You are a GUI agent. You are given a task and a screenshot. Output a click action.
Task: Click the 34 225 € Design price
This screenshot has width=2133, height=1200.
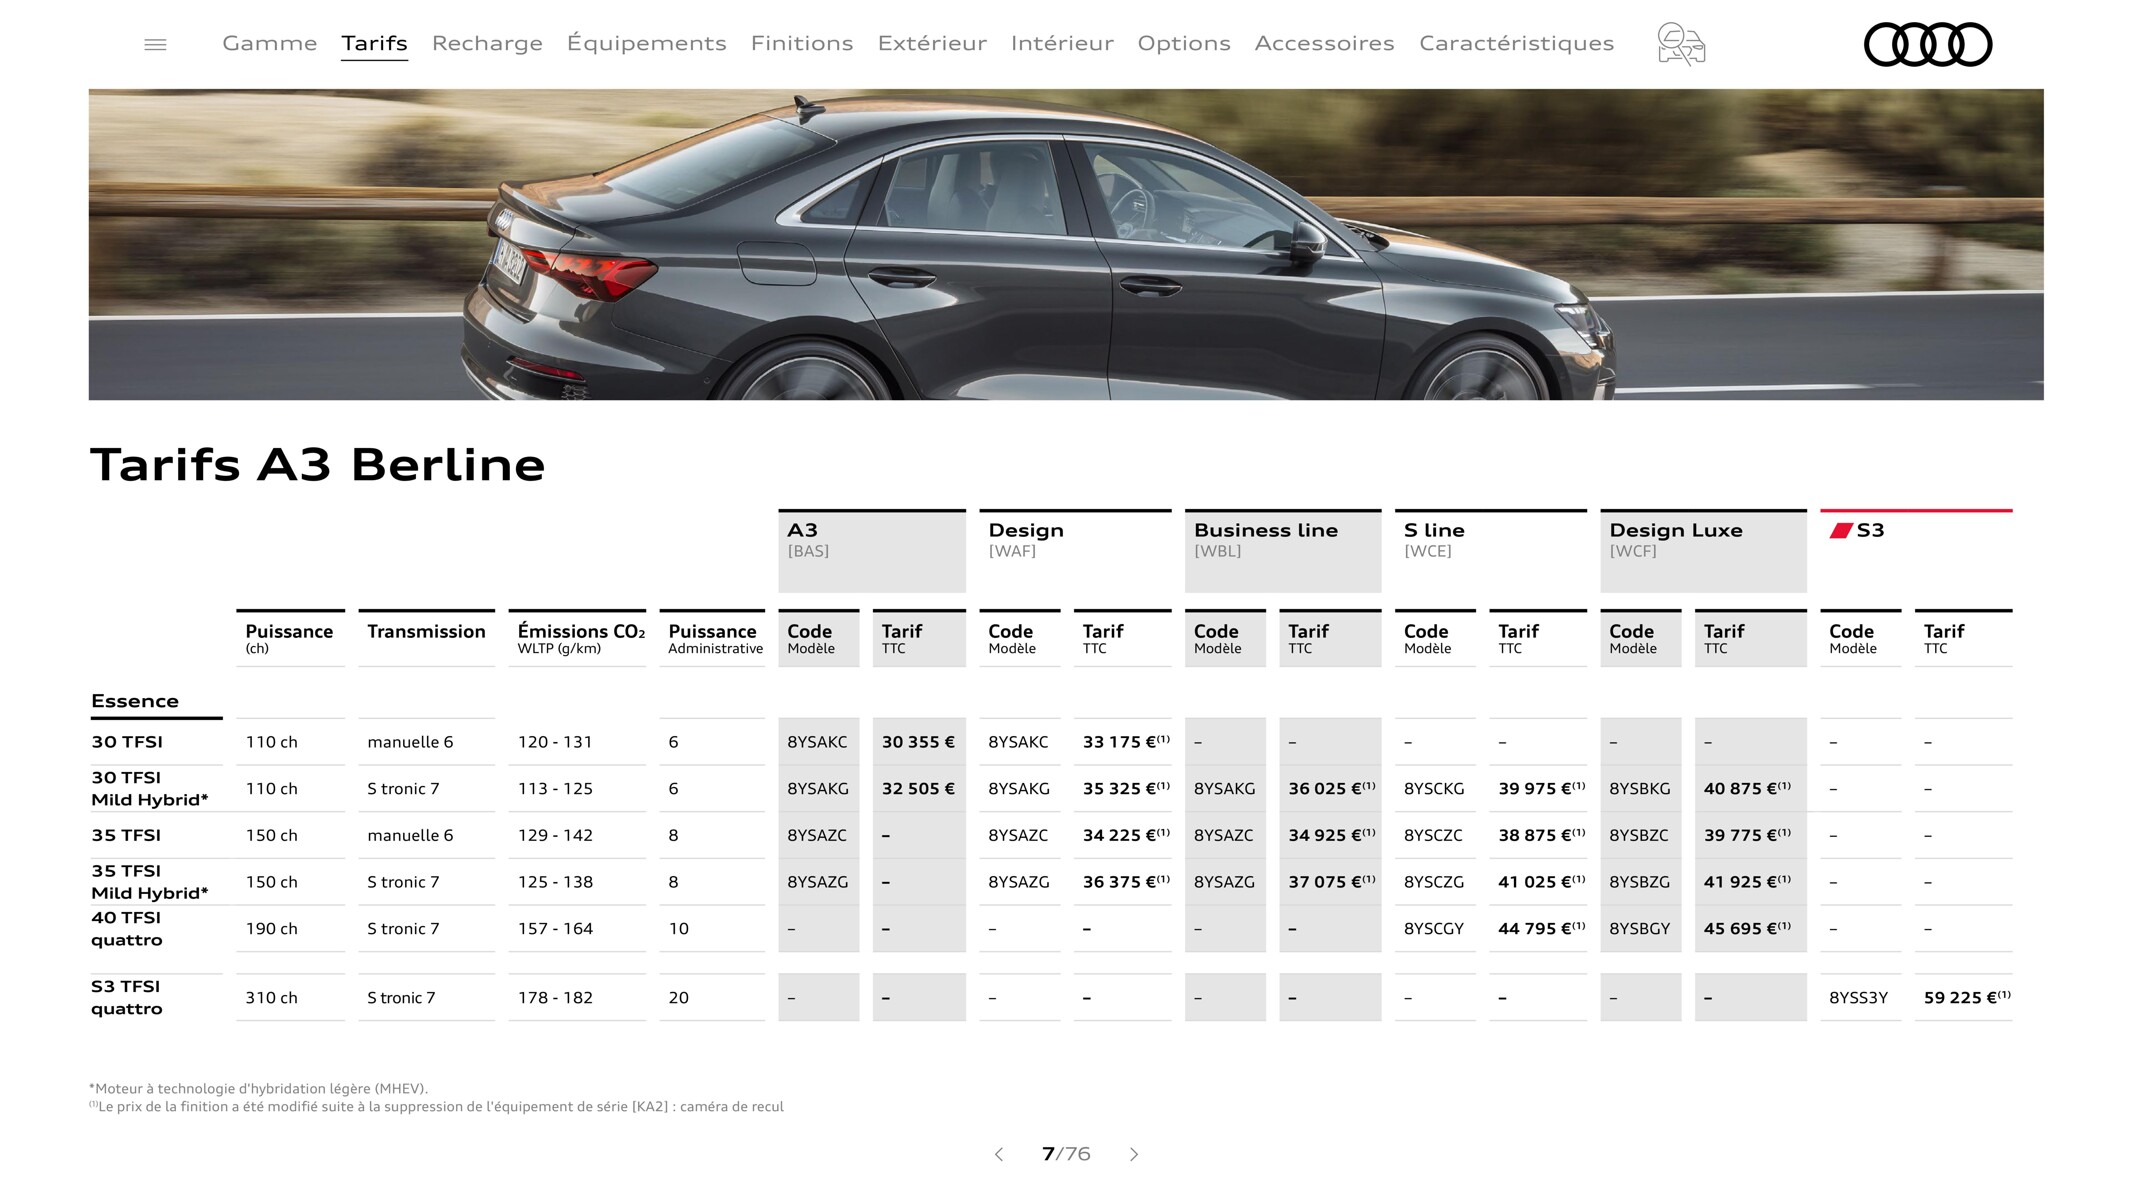(1126, 835)
